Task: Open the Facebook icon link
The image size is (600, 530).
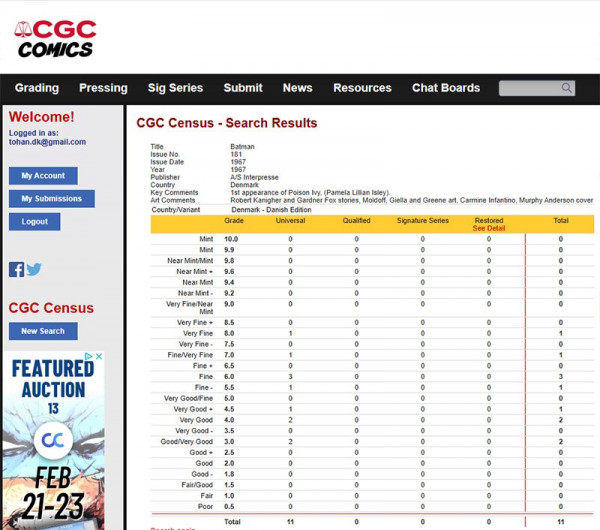Action: pyautogui.click(x=16, y=269)
